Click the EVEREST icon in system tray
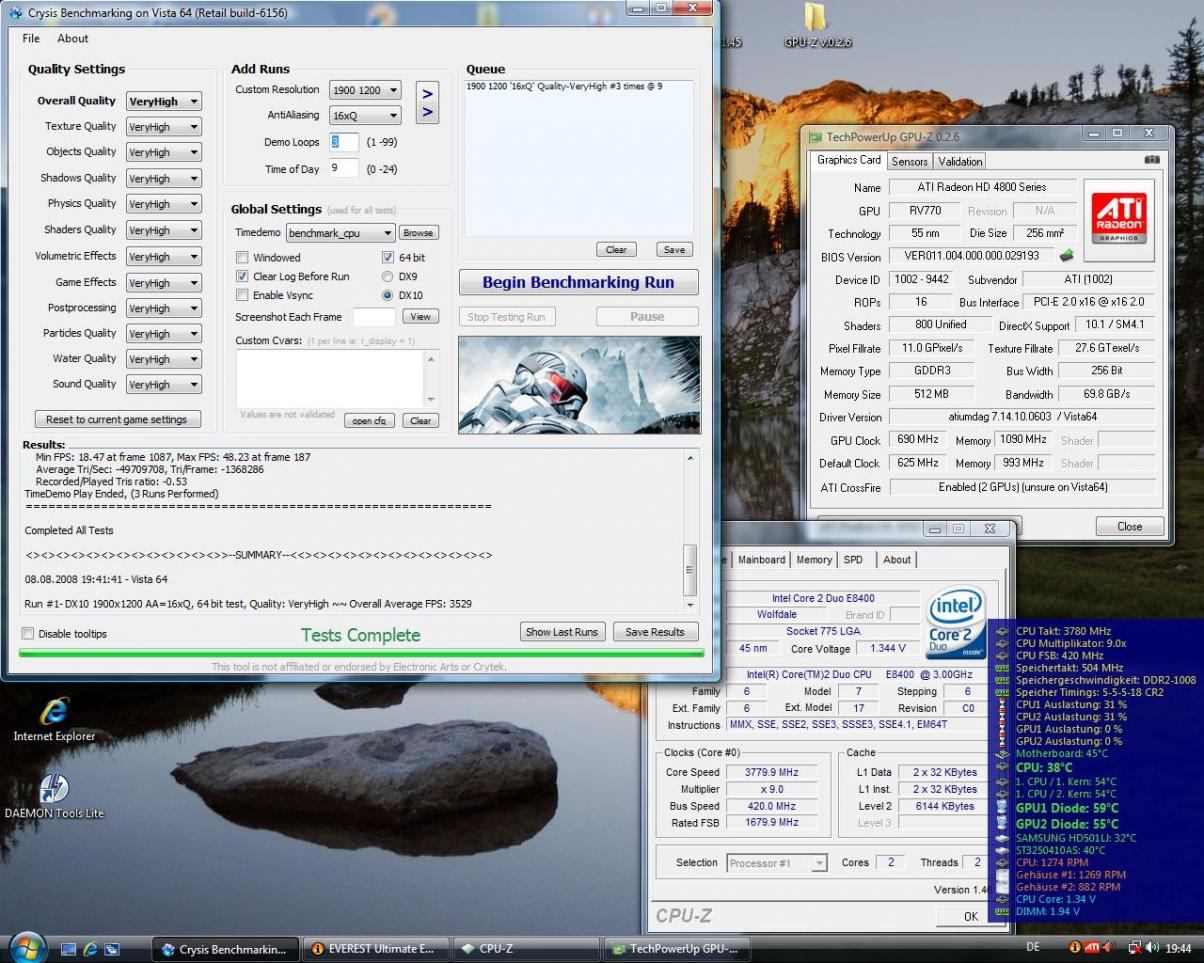Viewport: 1204px width, 963px height. (x=1075, y=948)
